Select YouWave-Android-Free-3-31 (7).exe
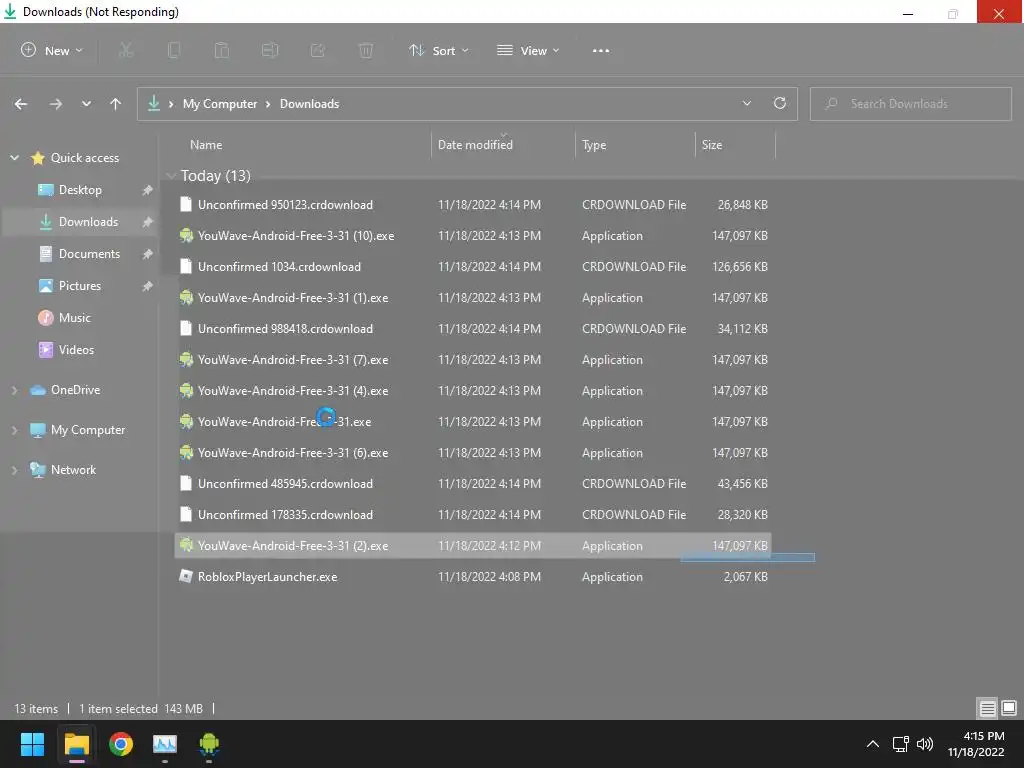 [473, 360]
